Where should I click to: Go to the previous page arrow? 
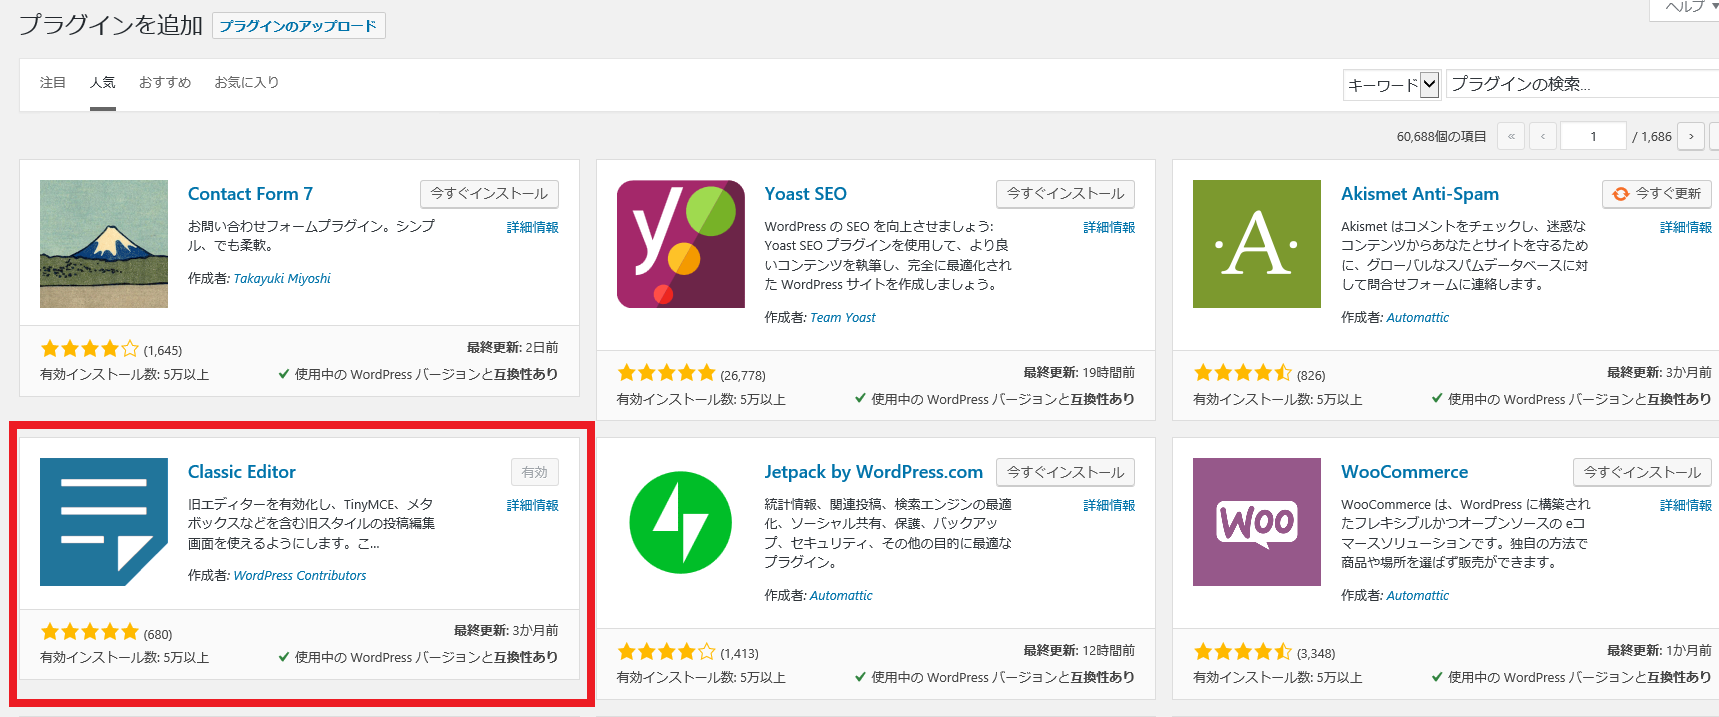[1543, 136]
